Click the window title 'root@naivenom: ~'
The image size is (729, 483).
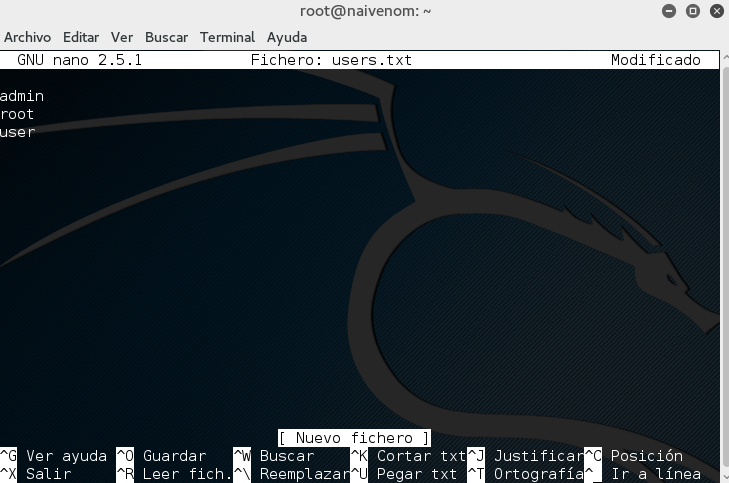pos(365,11)
